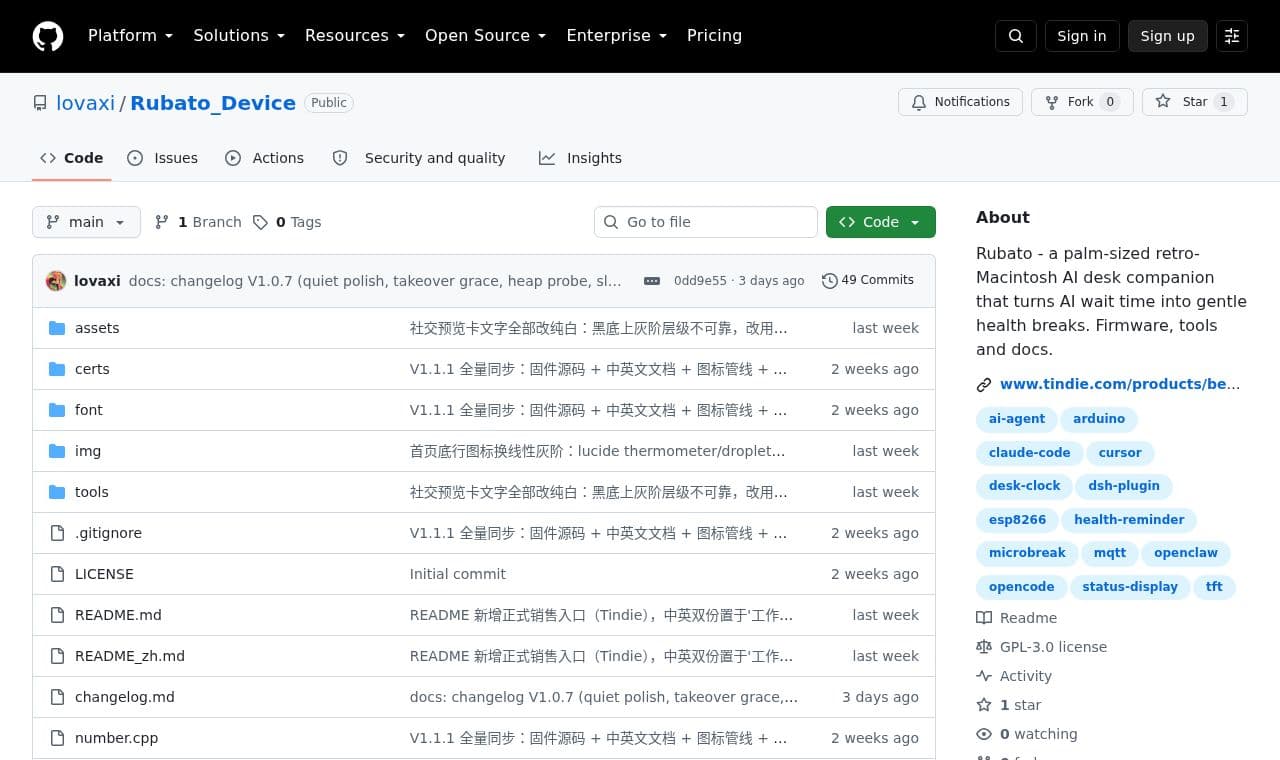Switch to the Insights tab
This screenshot has height=760, width=1280.
(580, 158)
